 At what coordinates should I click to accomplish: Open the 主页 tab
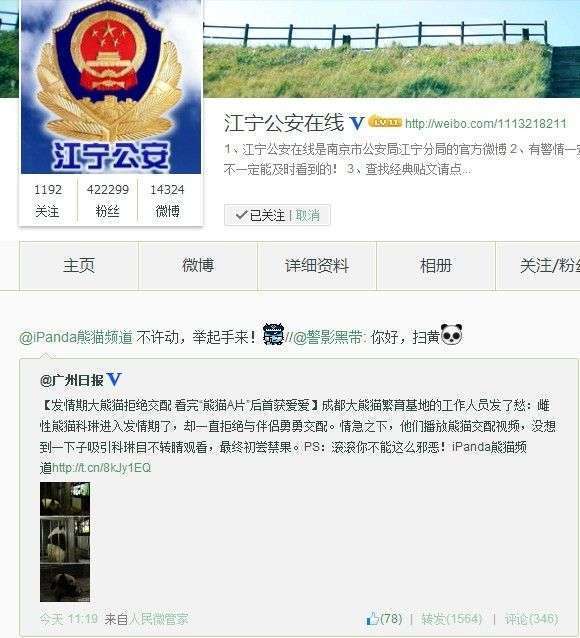point(79,266)
